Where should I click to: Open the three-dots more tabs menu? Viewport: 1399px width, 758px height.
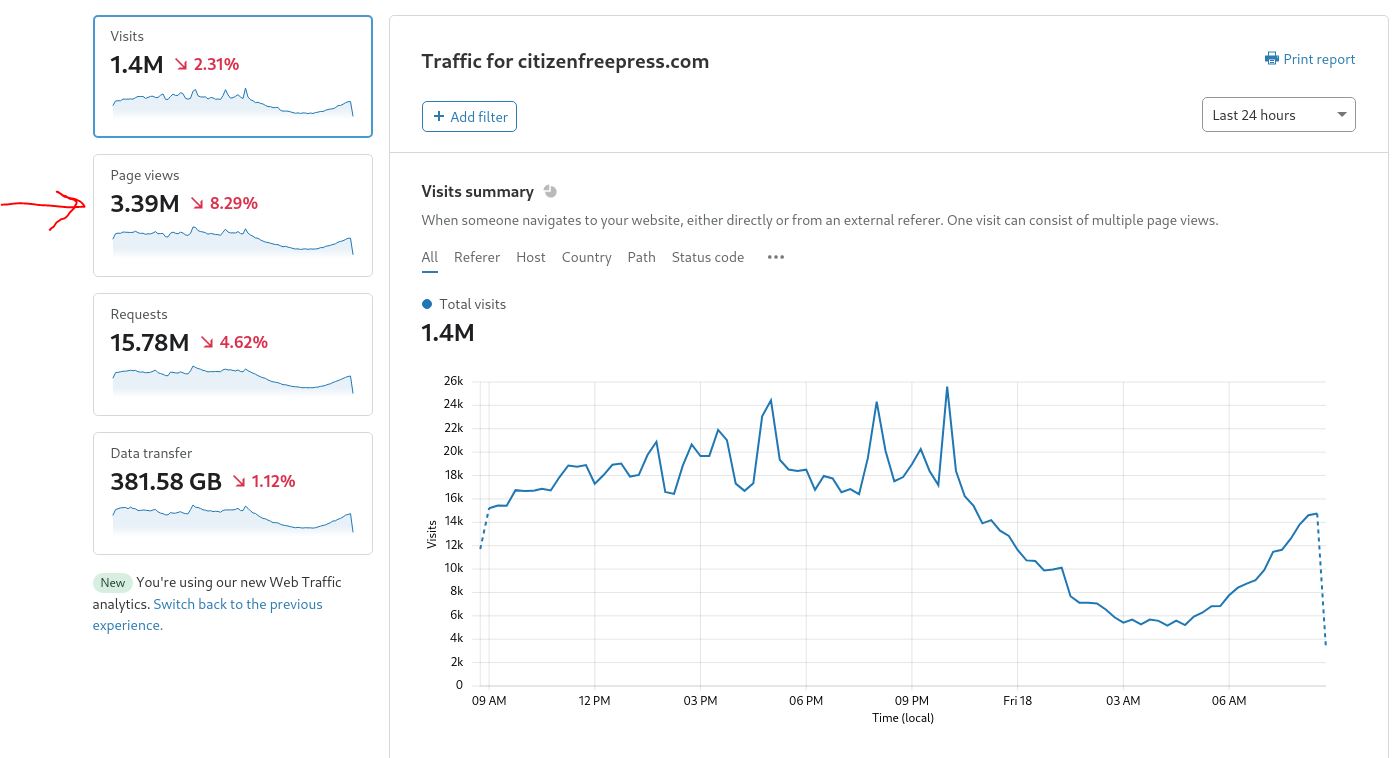[776, 257]
